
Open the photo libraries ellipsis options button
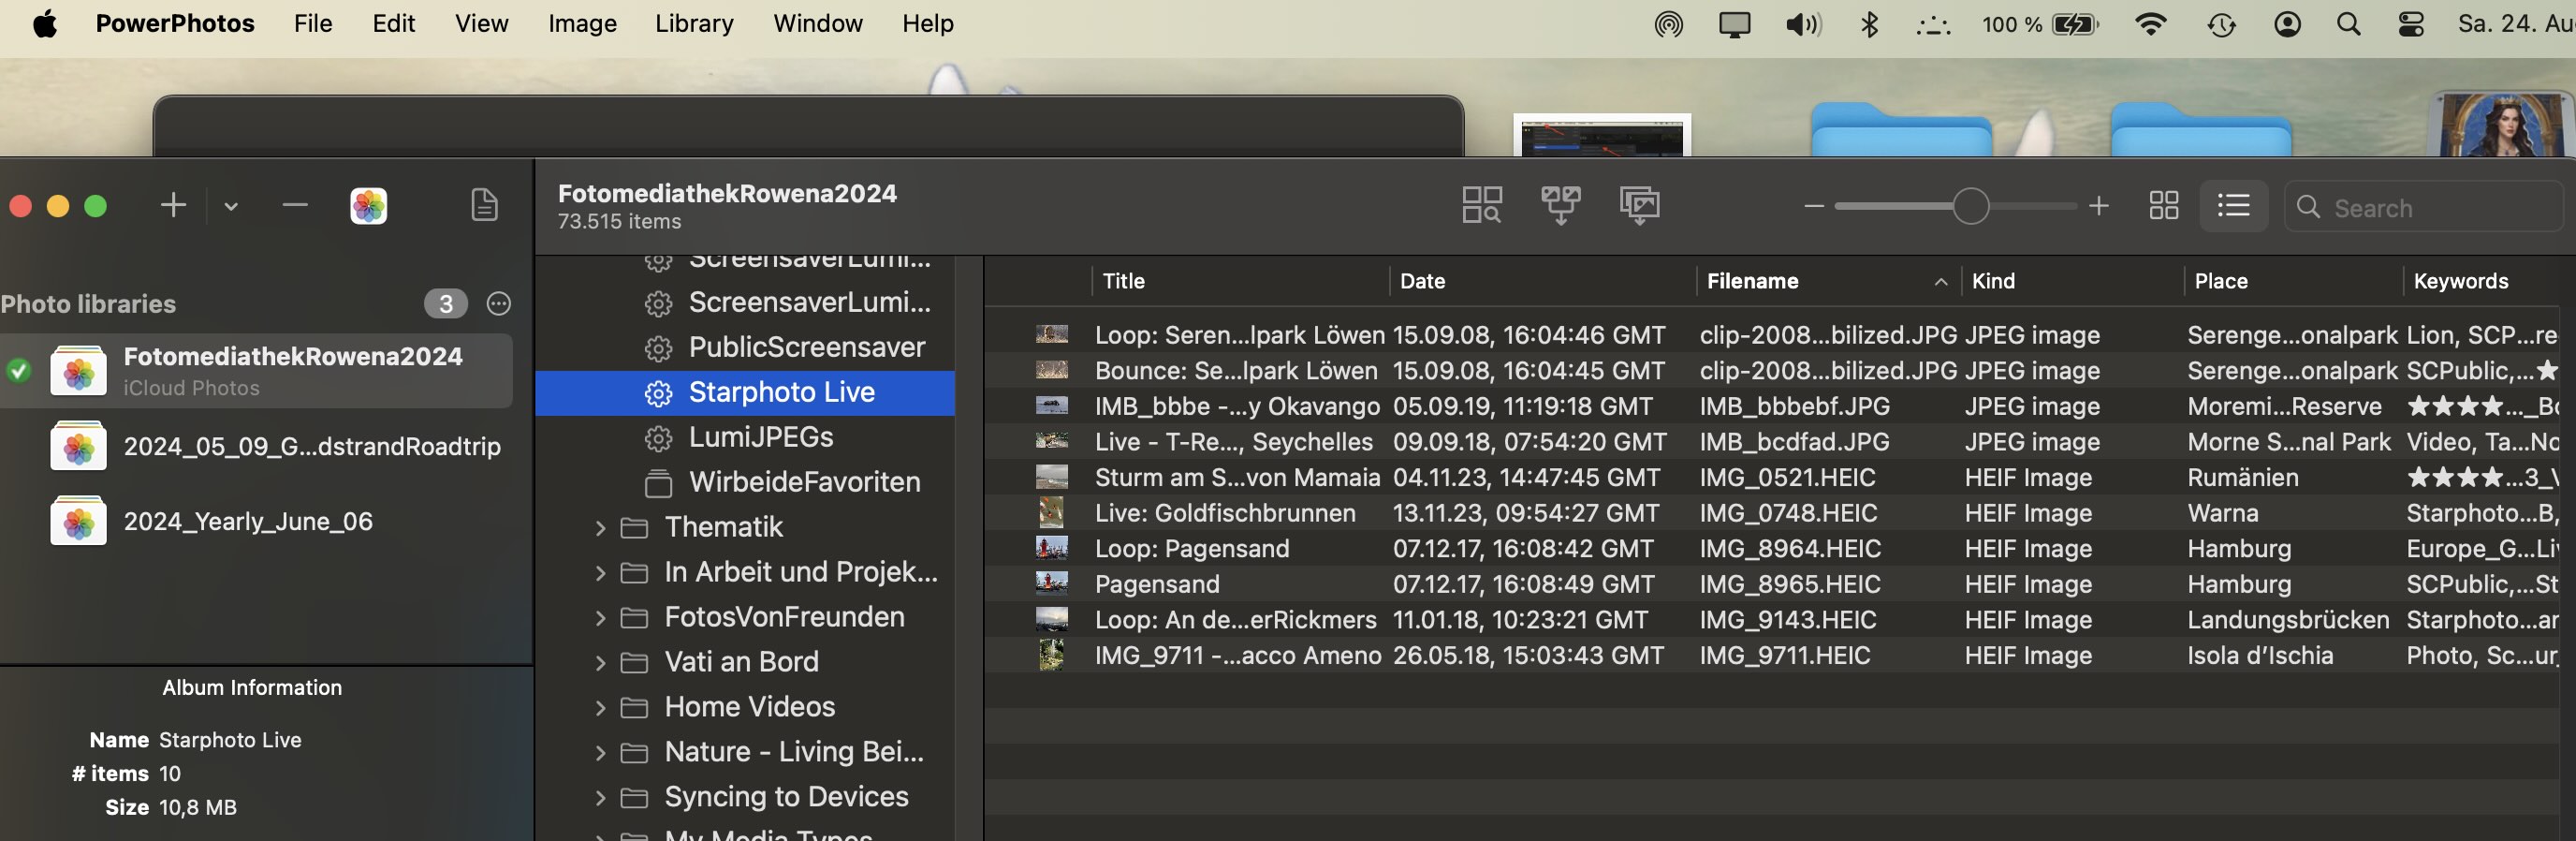click(x=498, y=304)
